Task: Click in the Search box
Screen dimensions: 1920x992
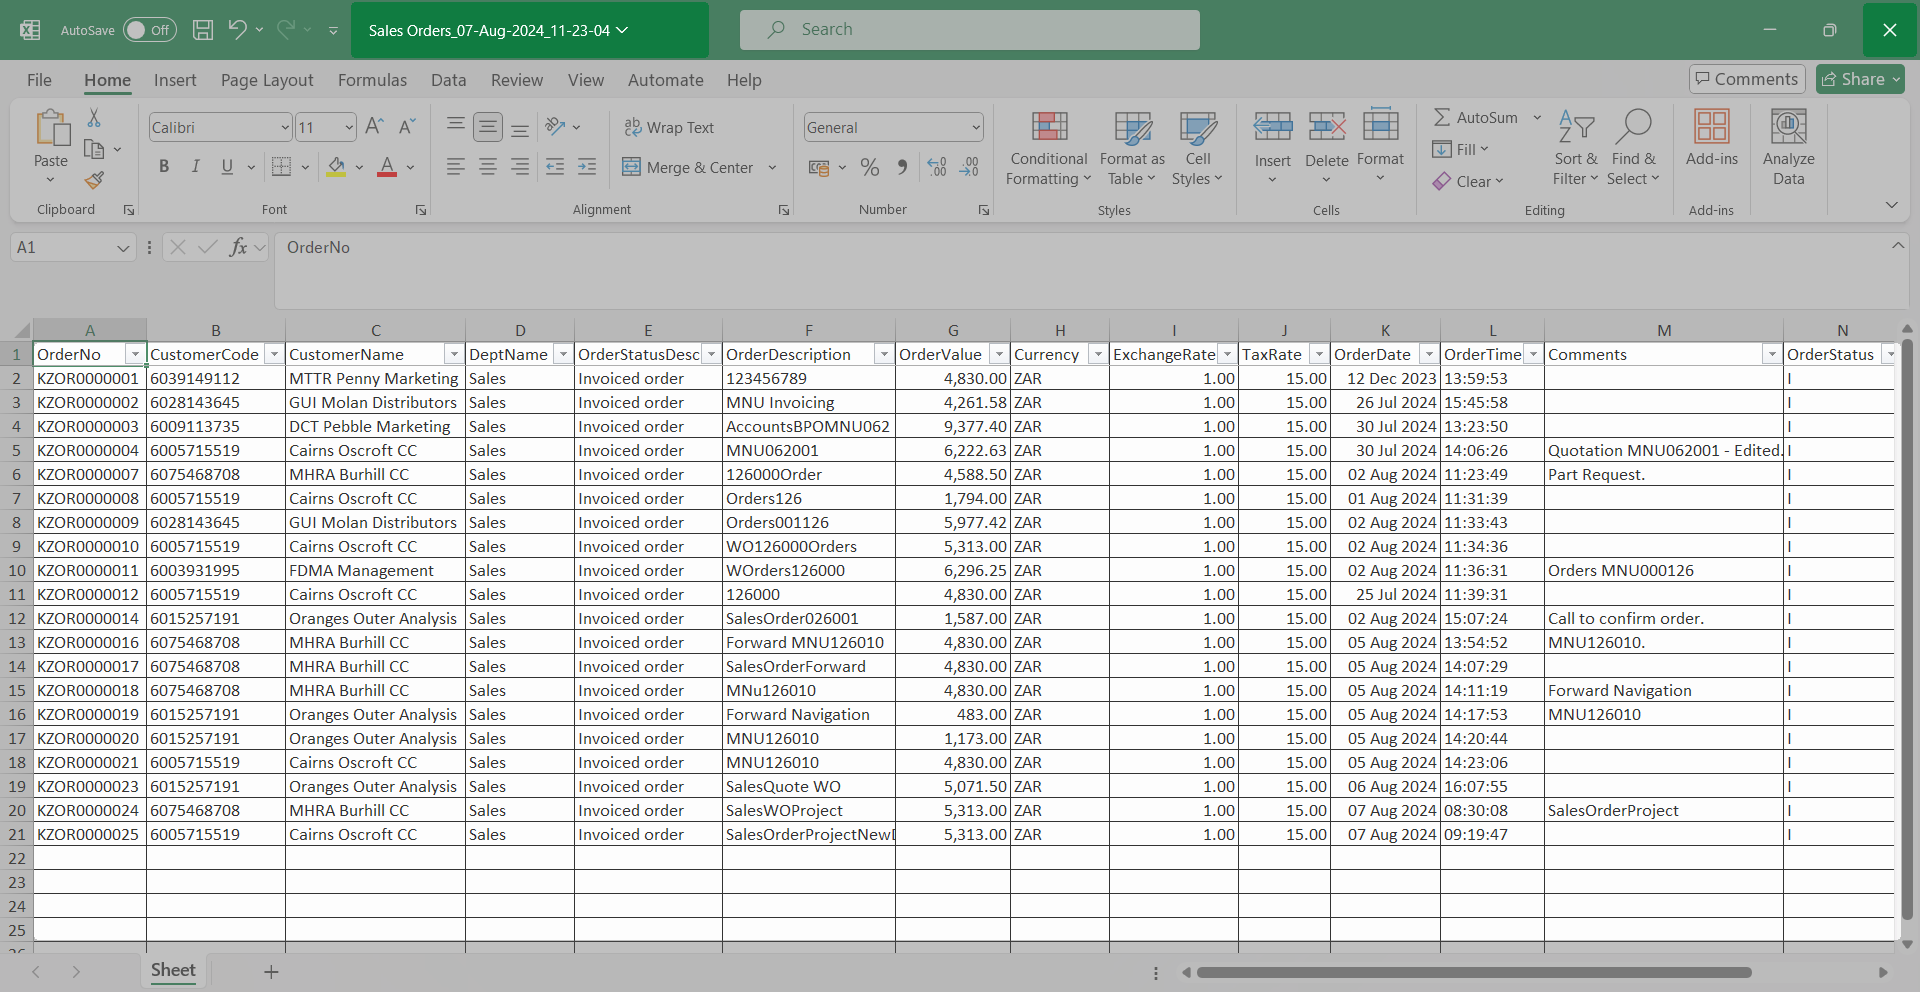Action: tap(970, 30)
